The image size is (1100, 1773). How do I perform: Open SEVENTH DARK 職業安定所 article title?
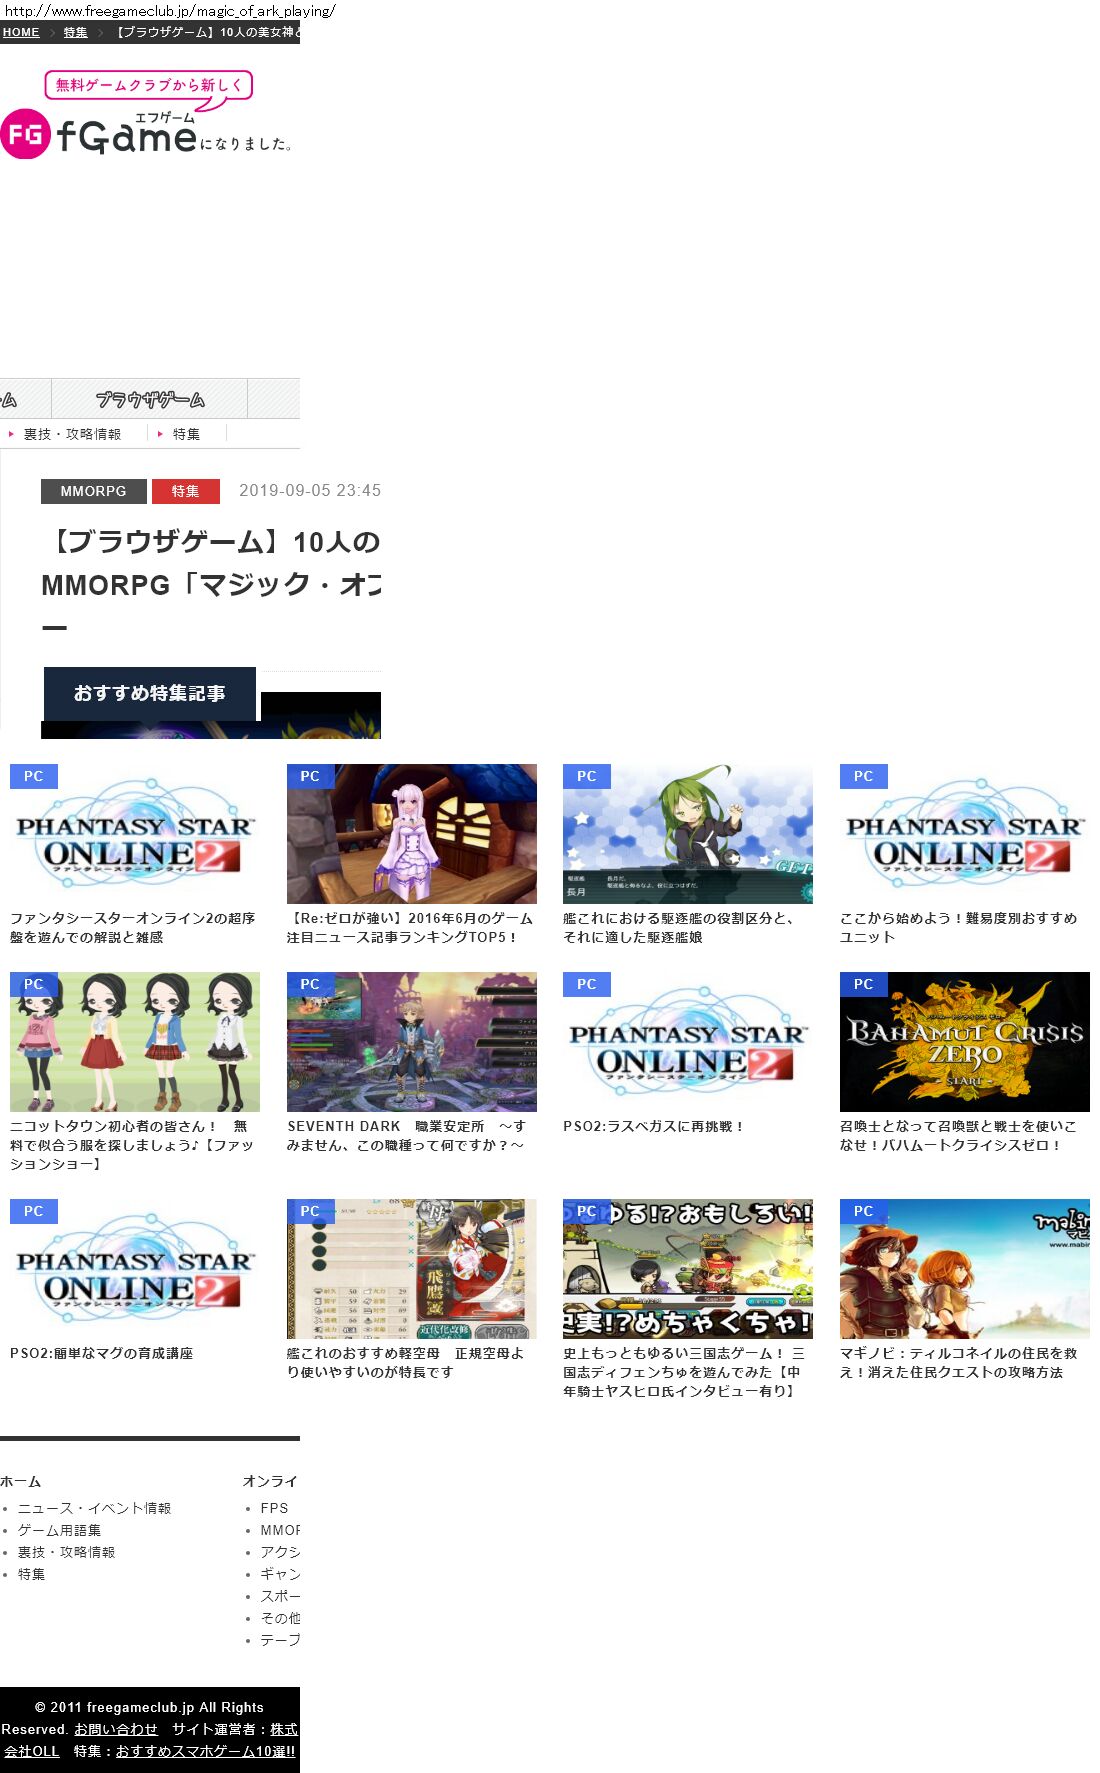pos(407,1136)
